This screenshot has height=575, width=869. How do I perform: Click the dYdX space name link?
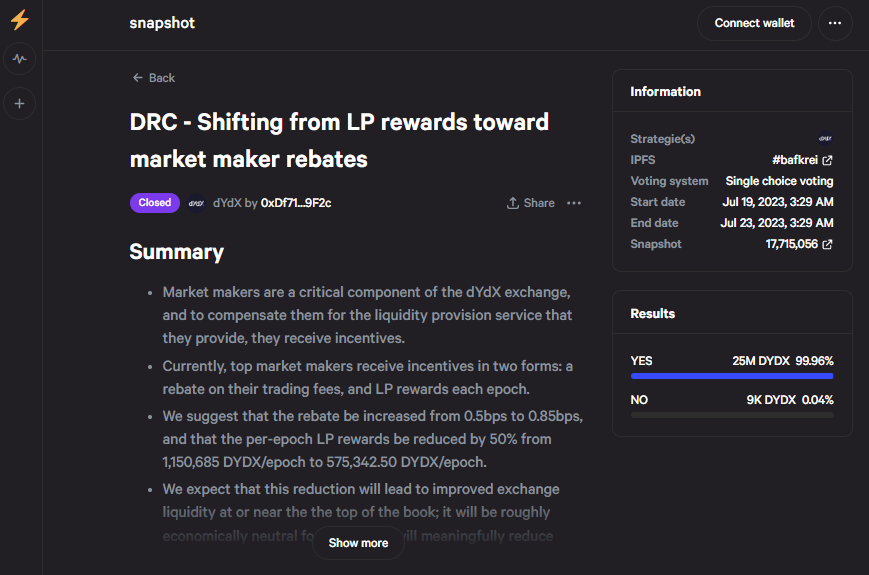(x=227, y=203)
